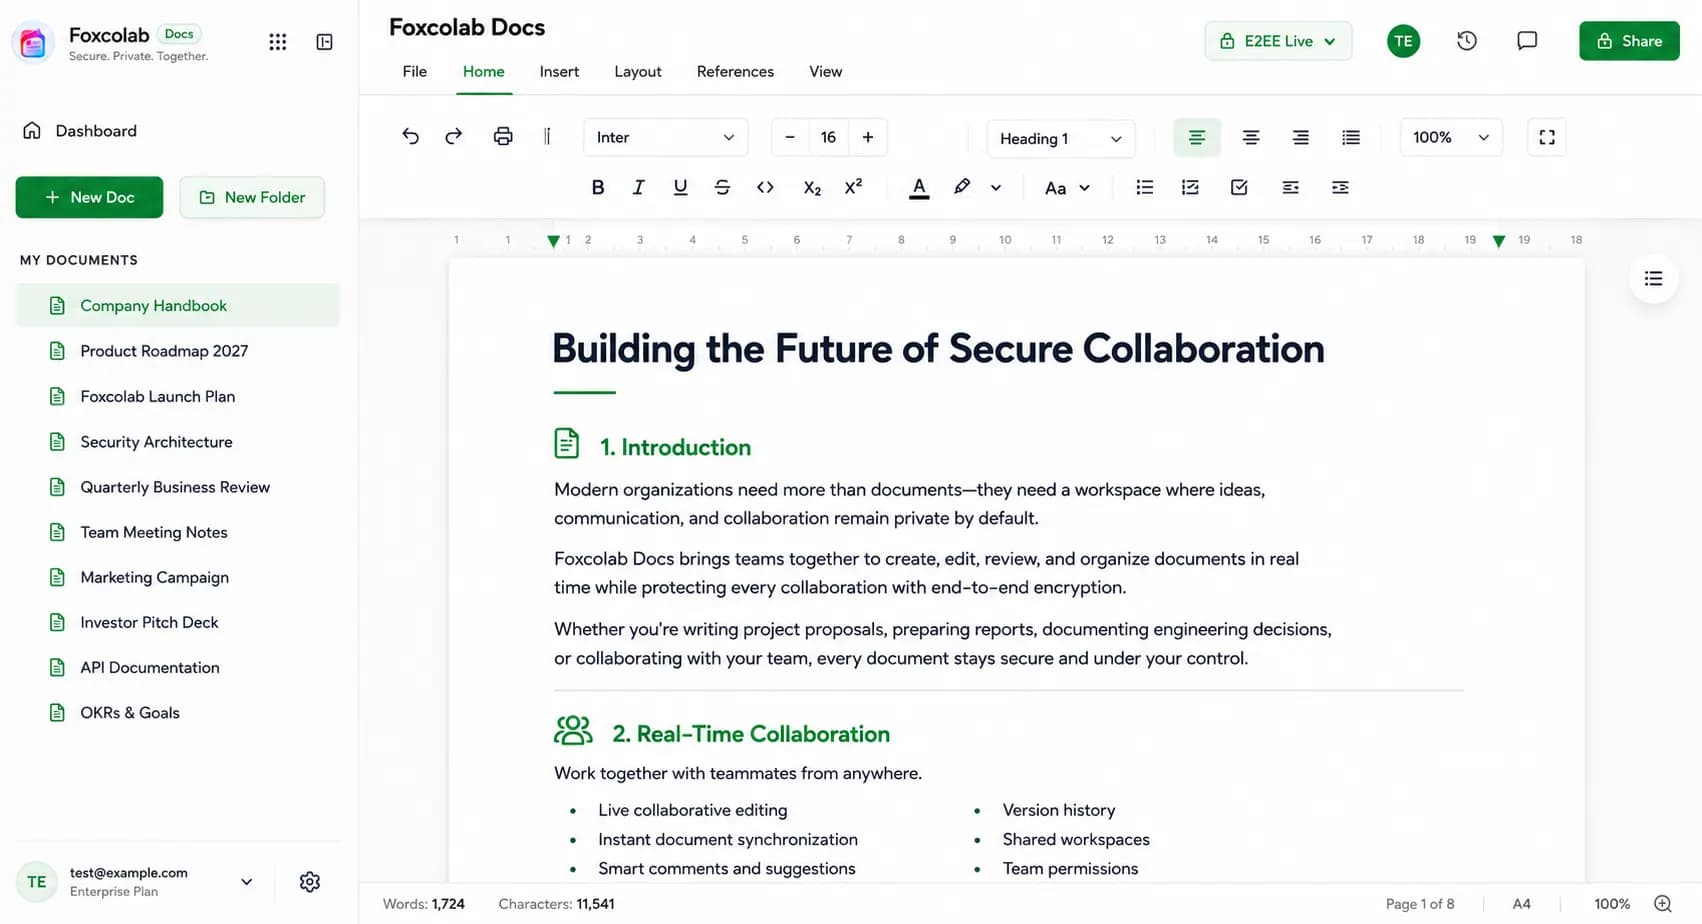The width and height of the screenshot is (1702, 924).
Task: Toggle strikethrough formatting
Action: (722, 188)
